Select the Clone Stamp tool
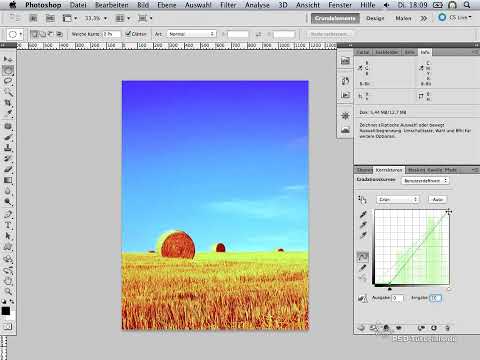480x360 pixels. (x=8, y=148)
